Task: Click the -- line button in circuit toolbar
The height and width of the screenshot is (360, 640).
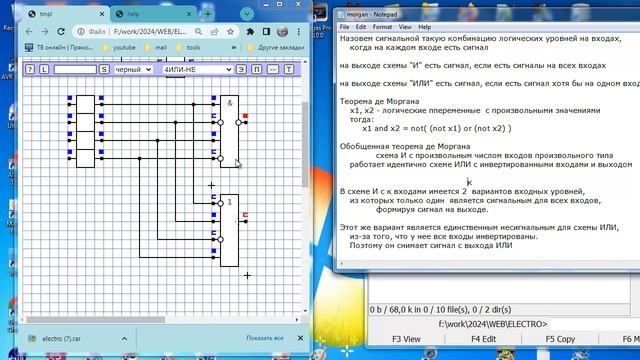Action: pos(273,69)
